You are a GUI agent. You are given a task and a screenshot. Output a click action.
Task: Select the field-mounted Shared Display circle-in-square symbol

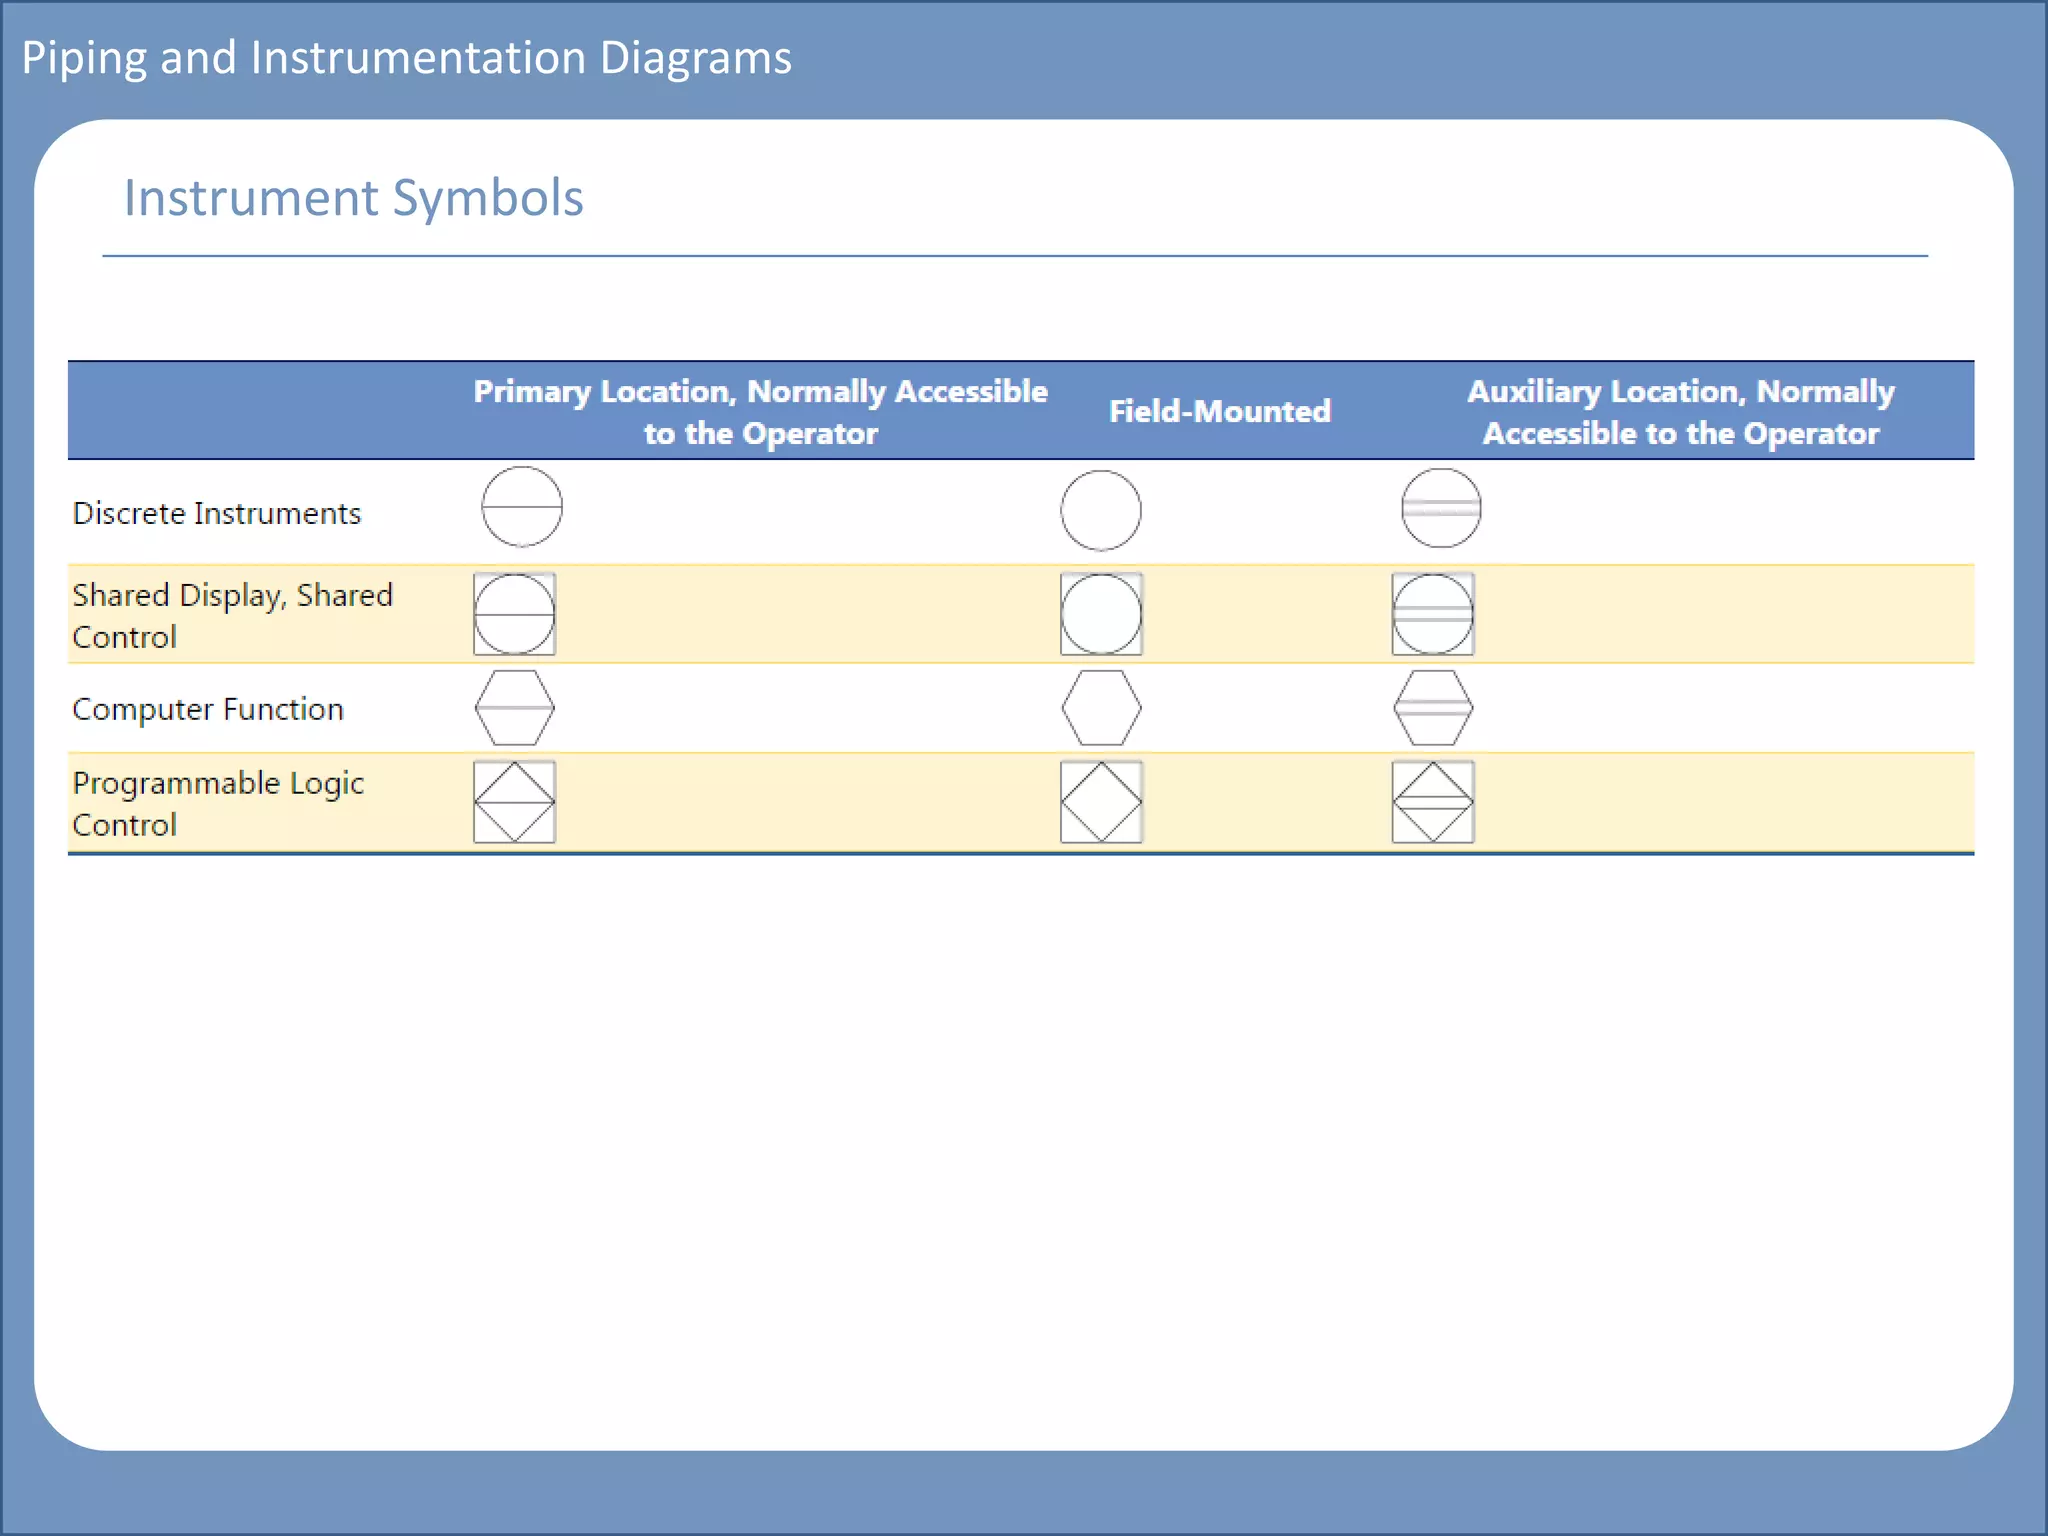click(x=1100, y=614)
